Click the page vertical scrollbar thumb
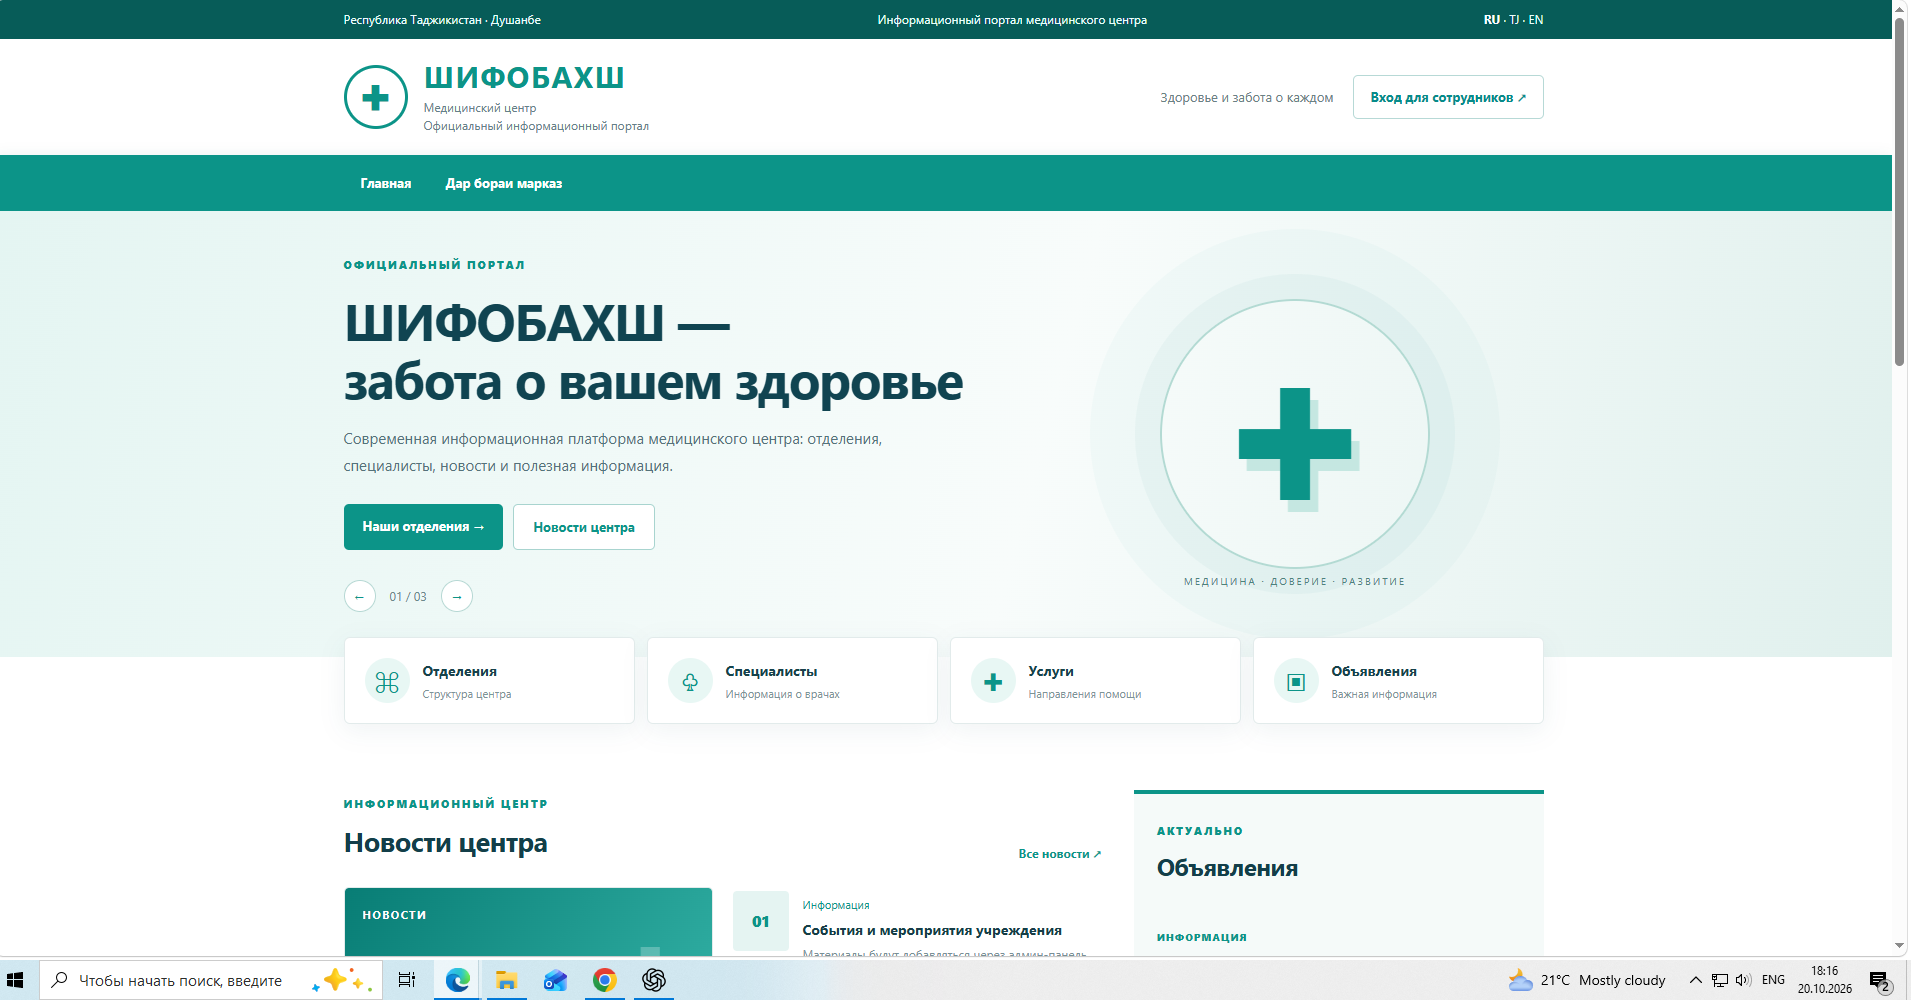Image resolution: width=1911 pixels, height=1000 pixels. coord(1899,190)
